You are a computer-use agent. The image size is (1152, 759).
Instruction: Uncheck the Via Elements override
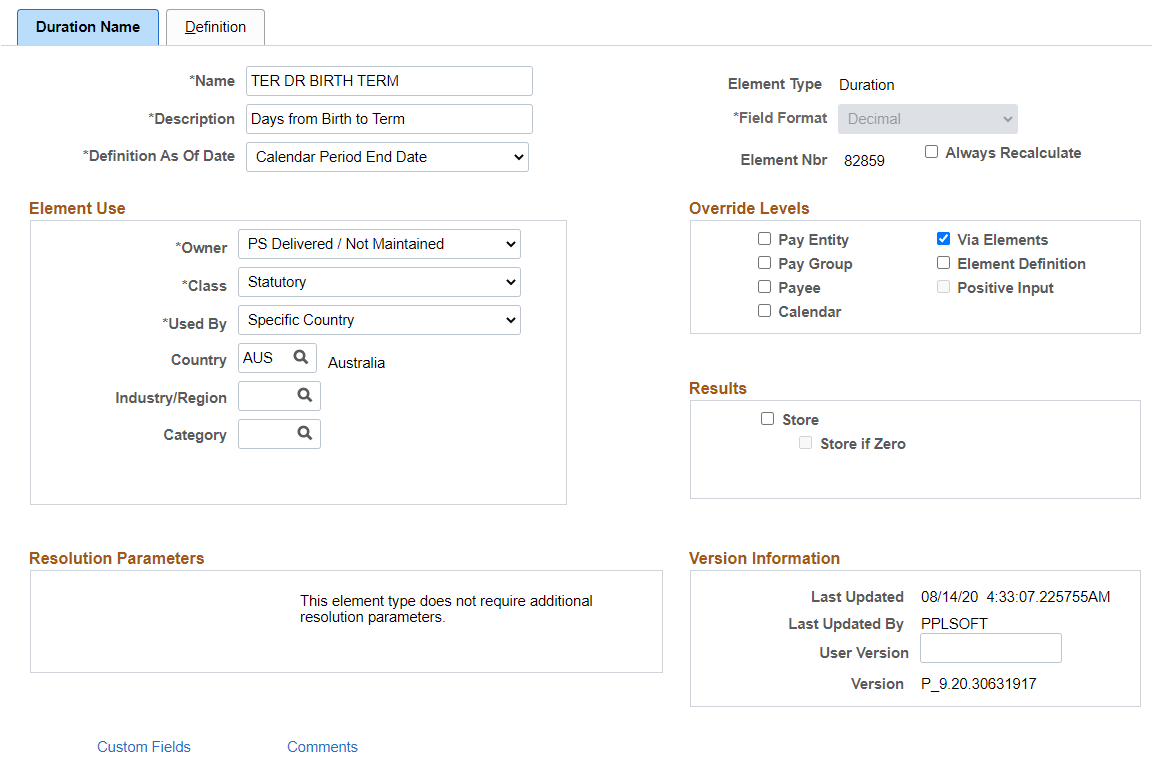[943, 239]
